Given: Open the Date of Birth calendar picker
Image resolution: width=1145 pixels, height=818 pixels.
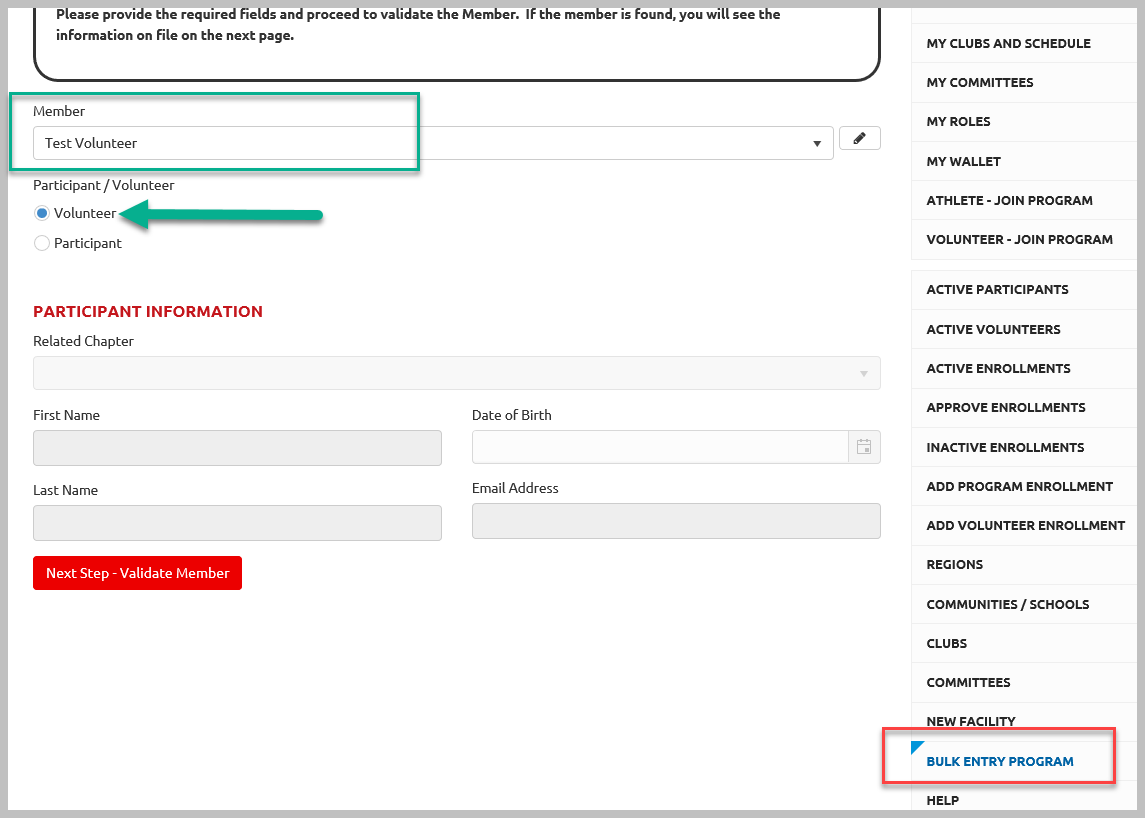Looking at the screenshot, I should point(864,447).
